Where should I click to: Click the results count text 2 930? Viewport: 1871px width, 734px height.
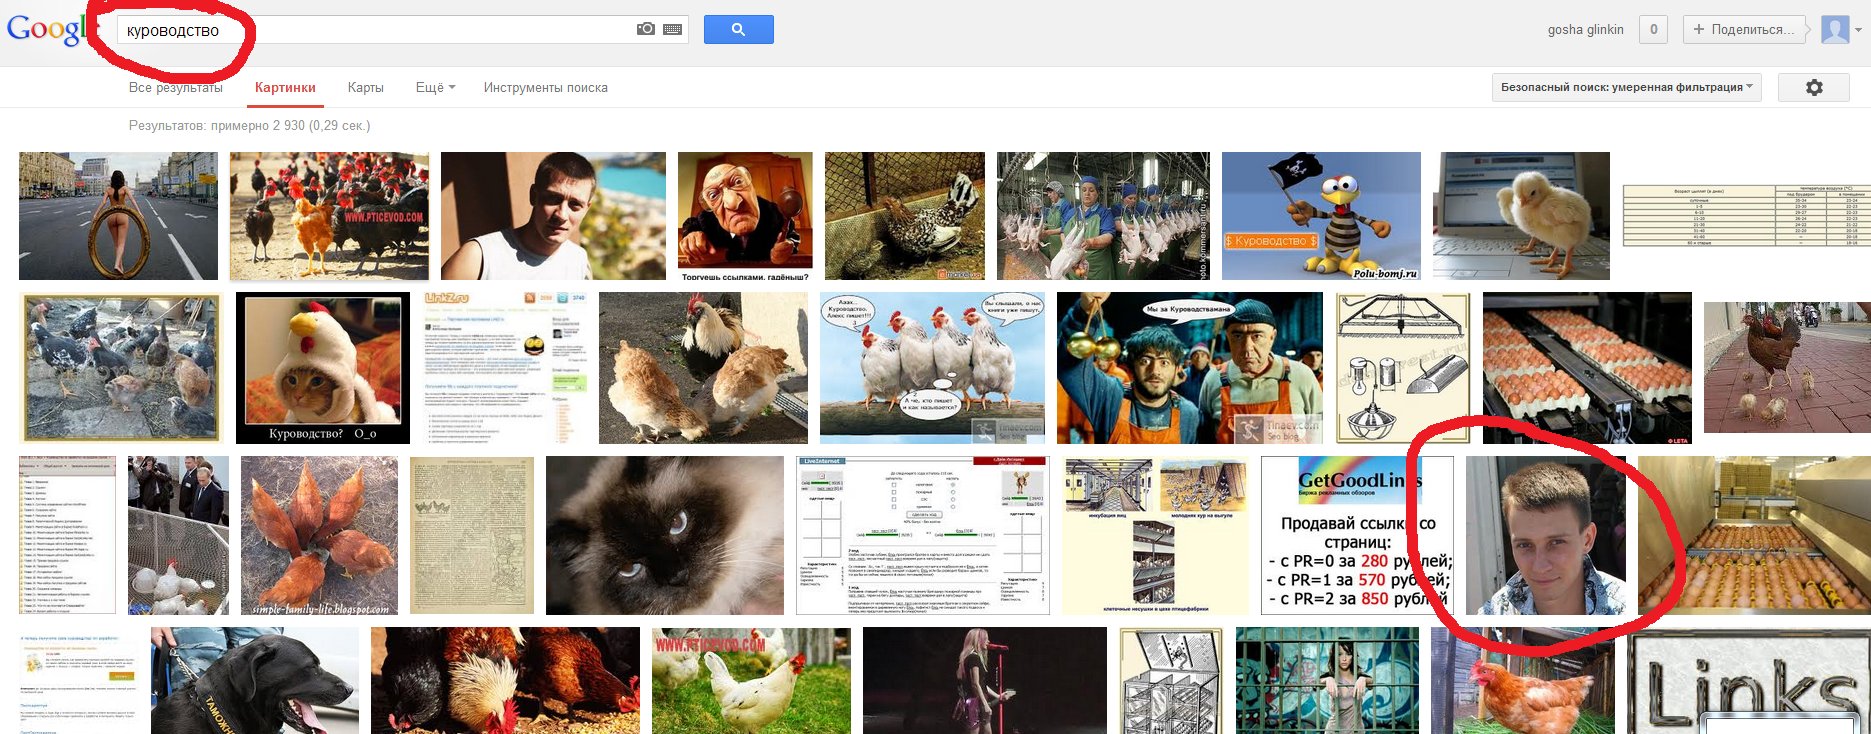249,126
